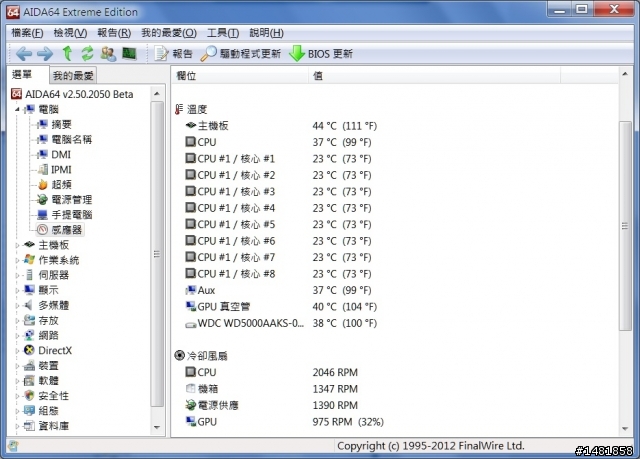Click the 組態 tree icon
This screenshot has height=459, width=640.
click(x=29, y=411)
